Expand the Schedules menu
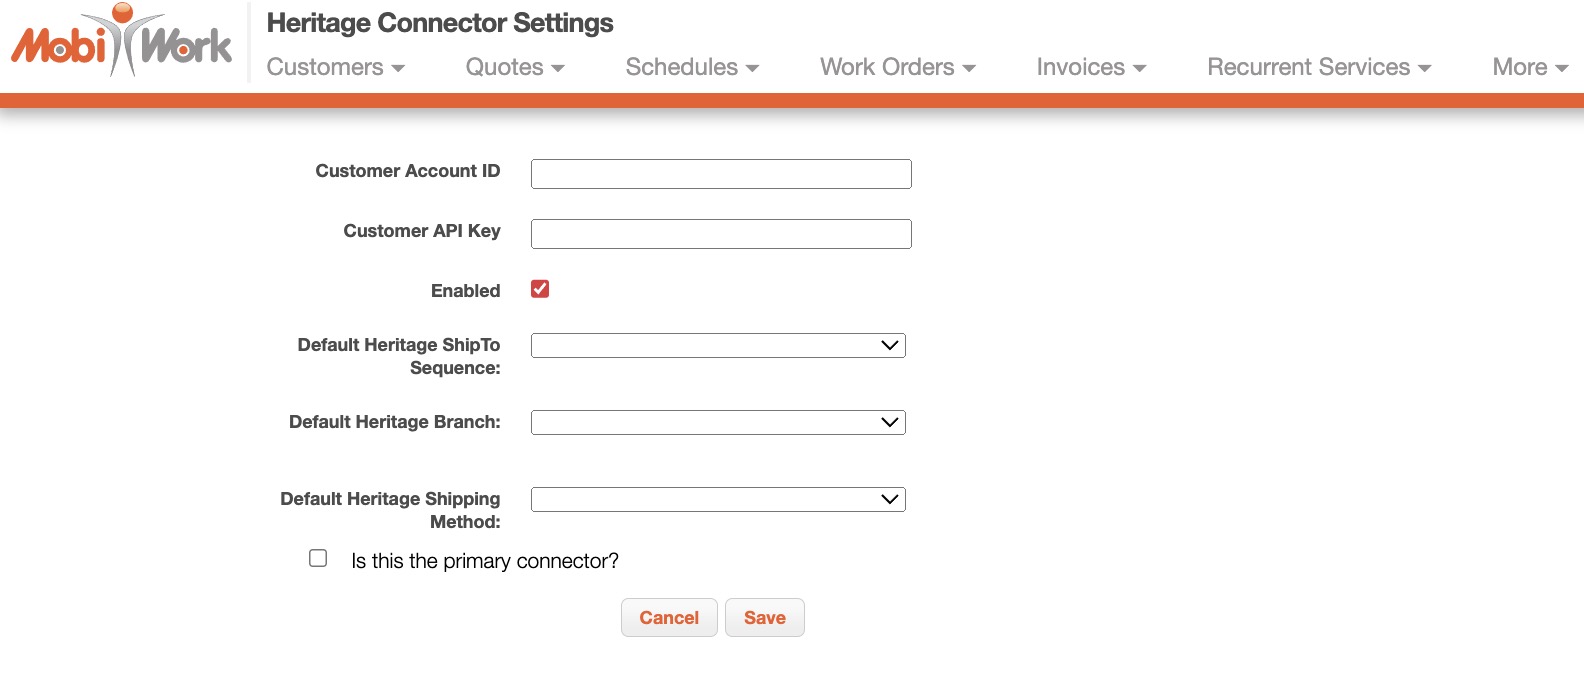 coord(692,67)
